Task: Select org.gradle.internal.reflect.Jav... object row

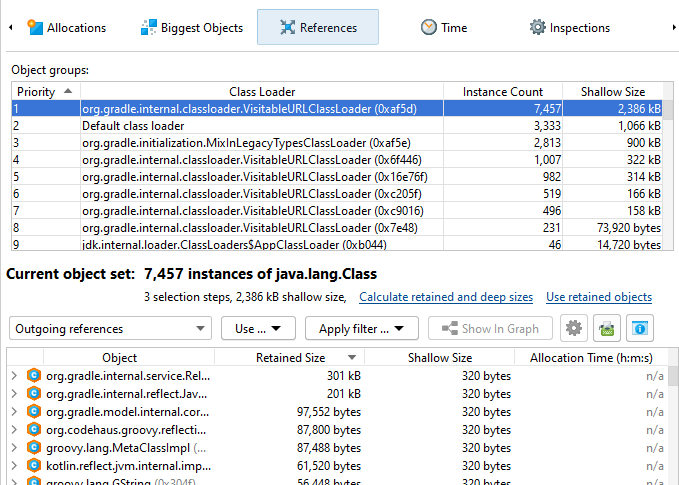Action: [x=338, y=394]
